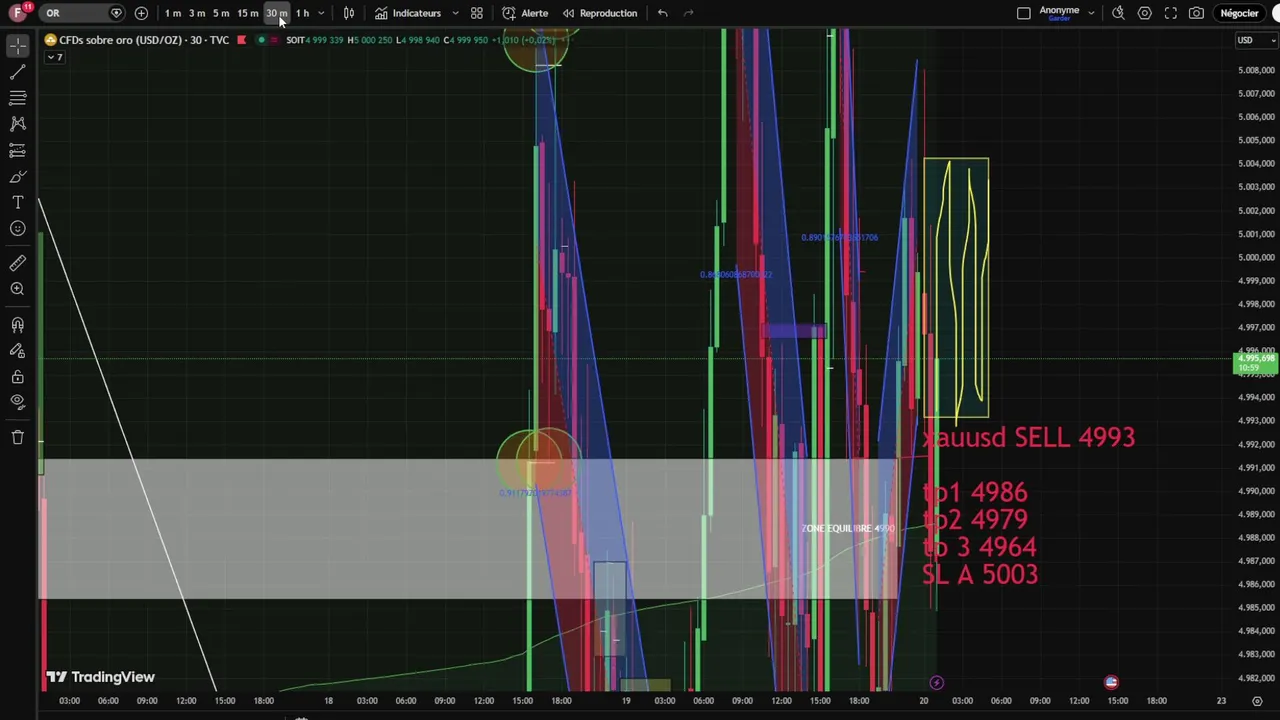
Task: Open the chart patterns tool
Action: pos(18,124)
